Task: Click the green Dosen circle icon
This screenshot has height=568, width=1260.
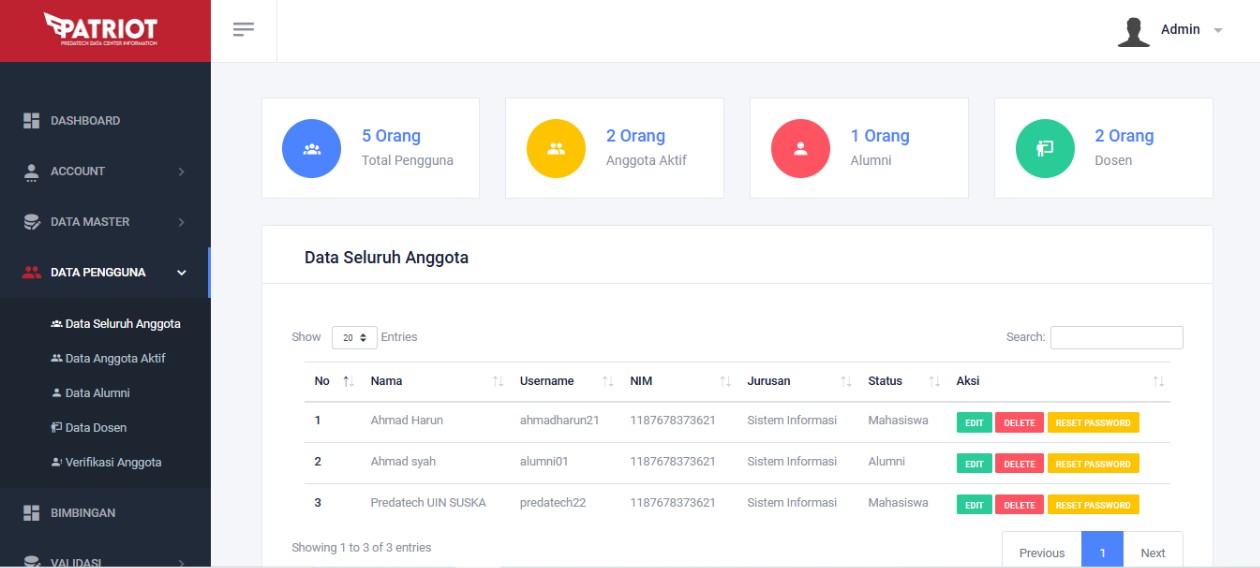Action: click(x=1045, y=149)
